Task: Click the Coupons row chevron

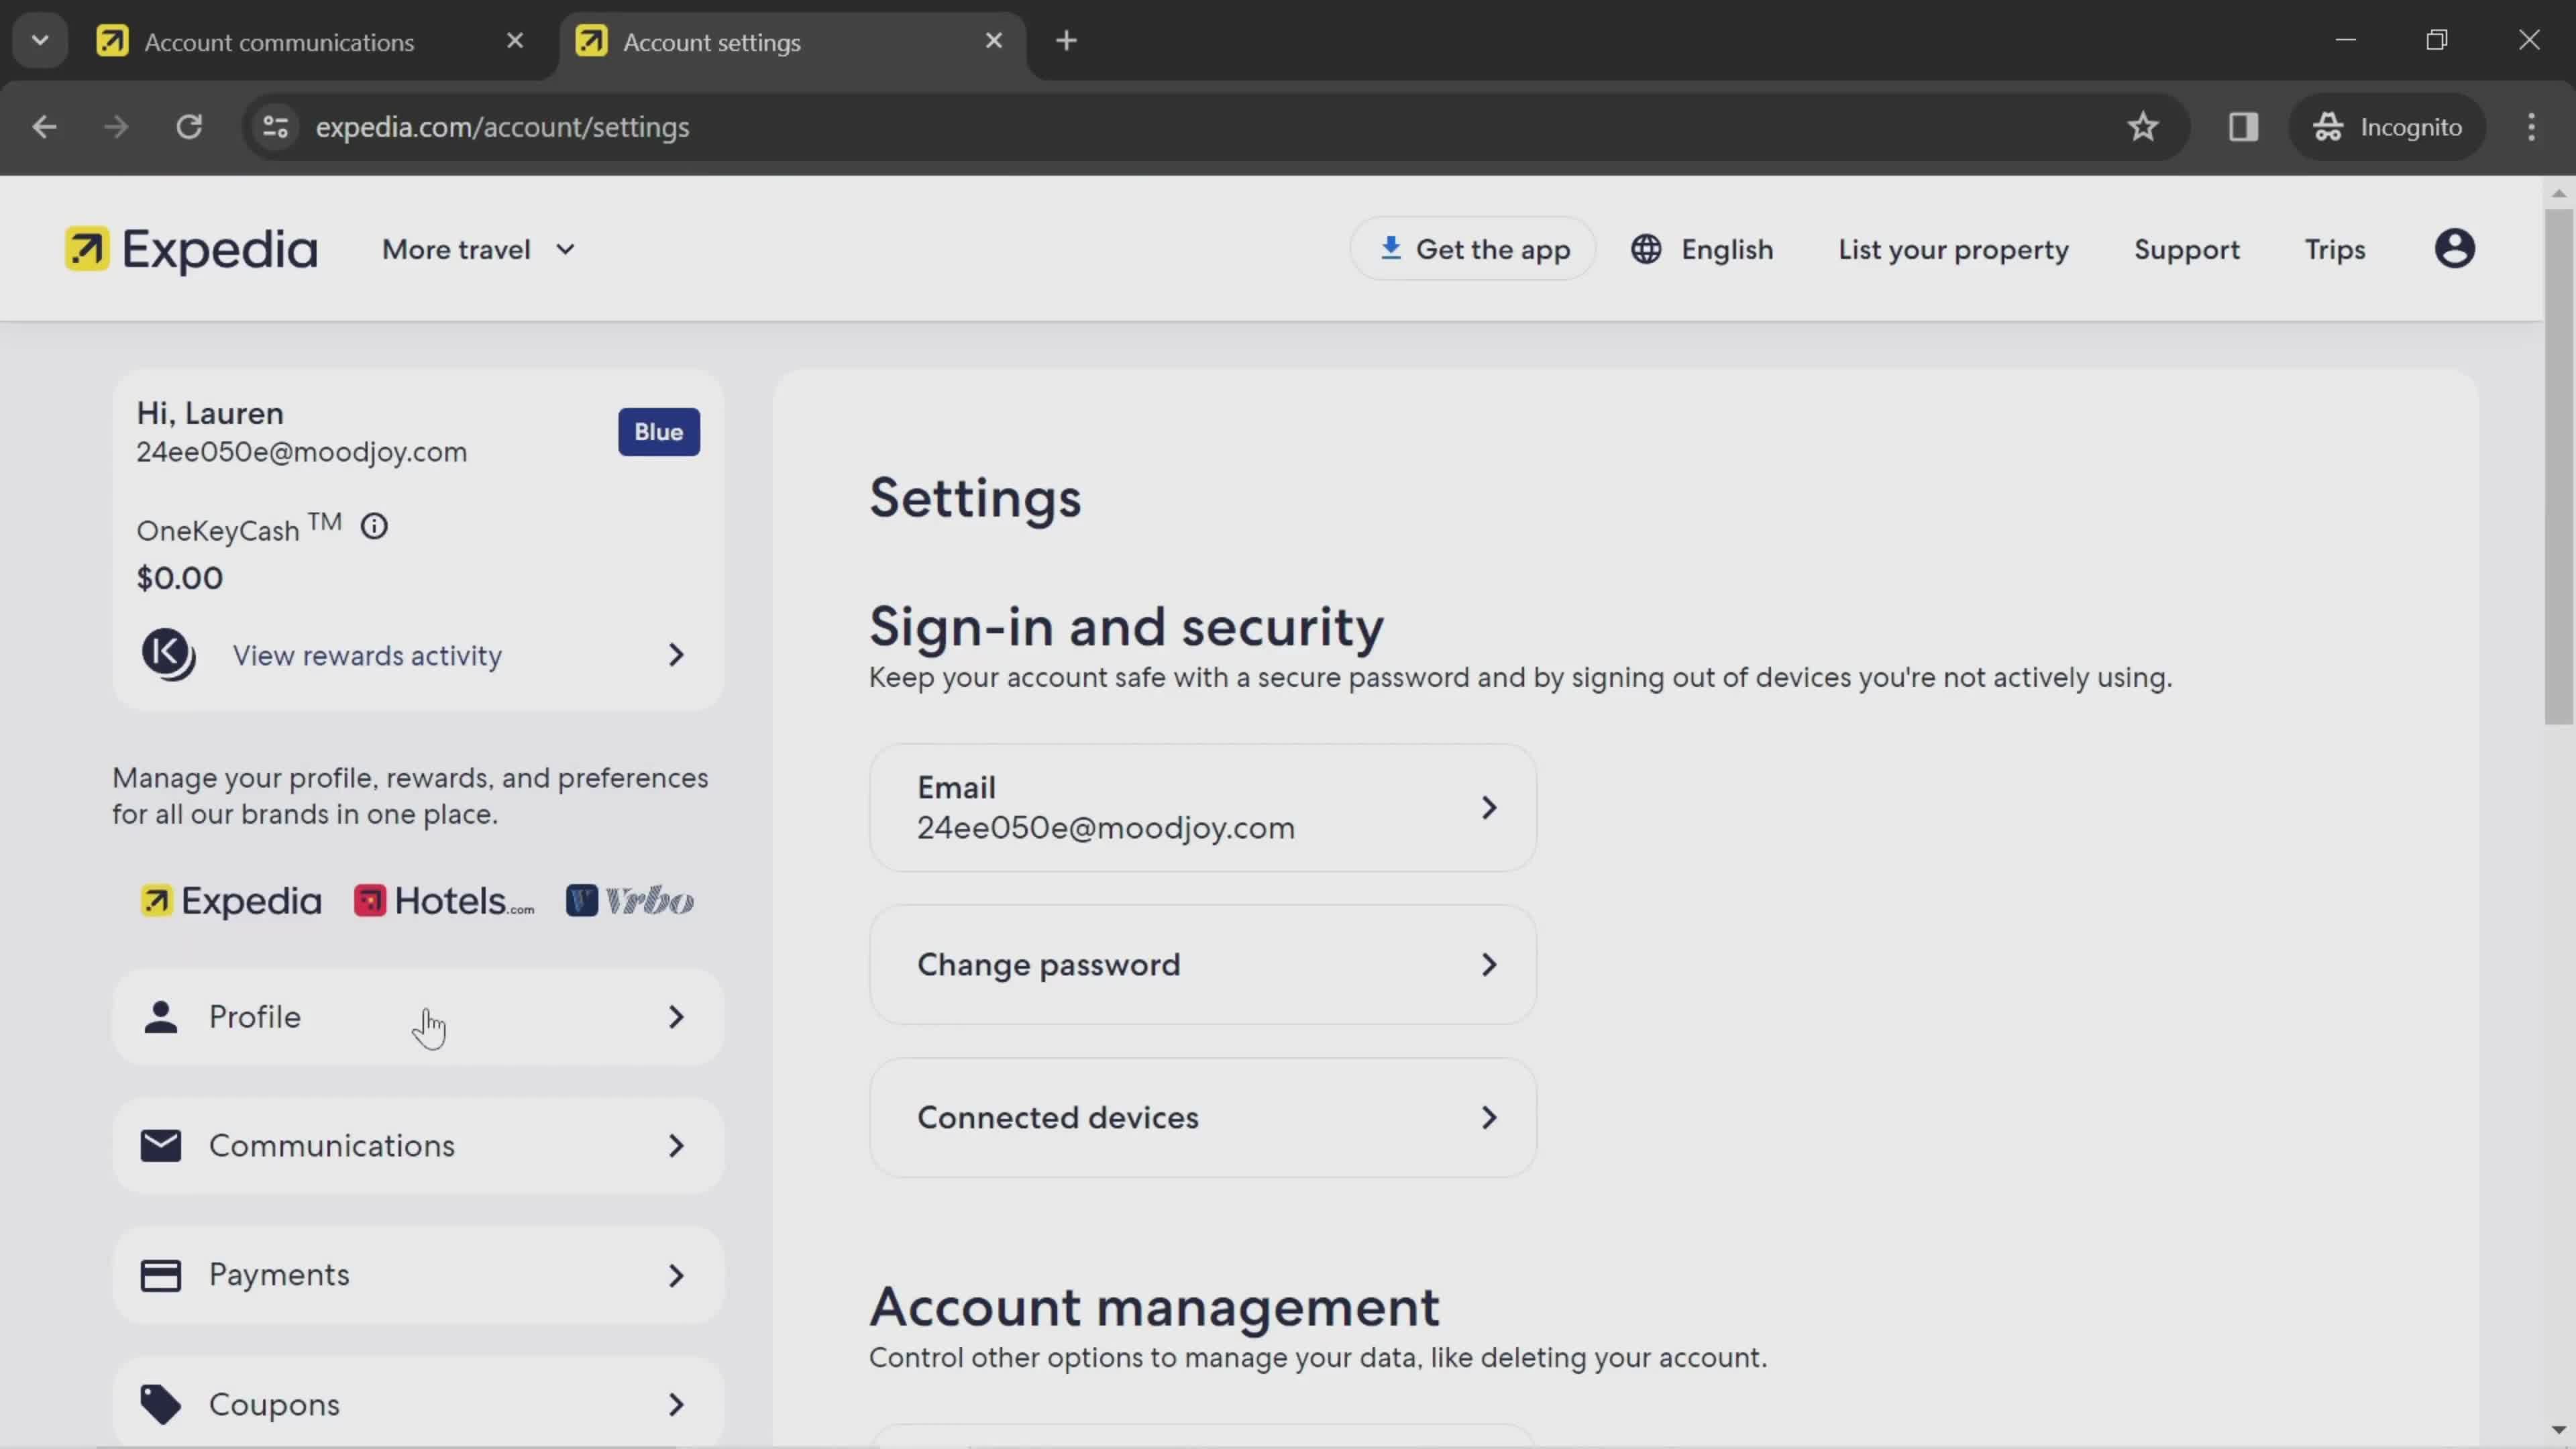Action: (x=676, y=1404)
